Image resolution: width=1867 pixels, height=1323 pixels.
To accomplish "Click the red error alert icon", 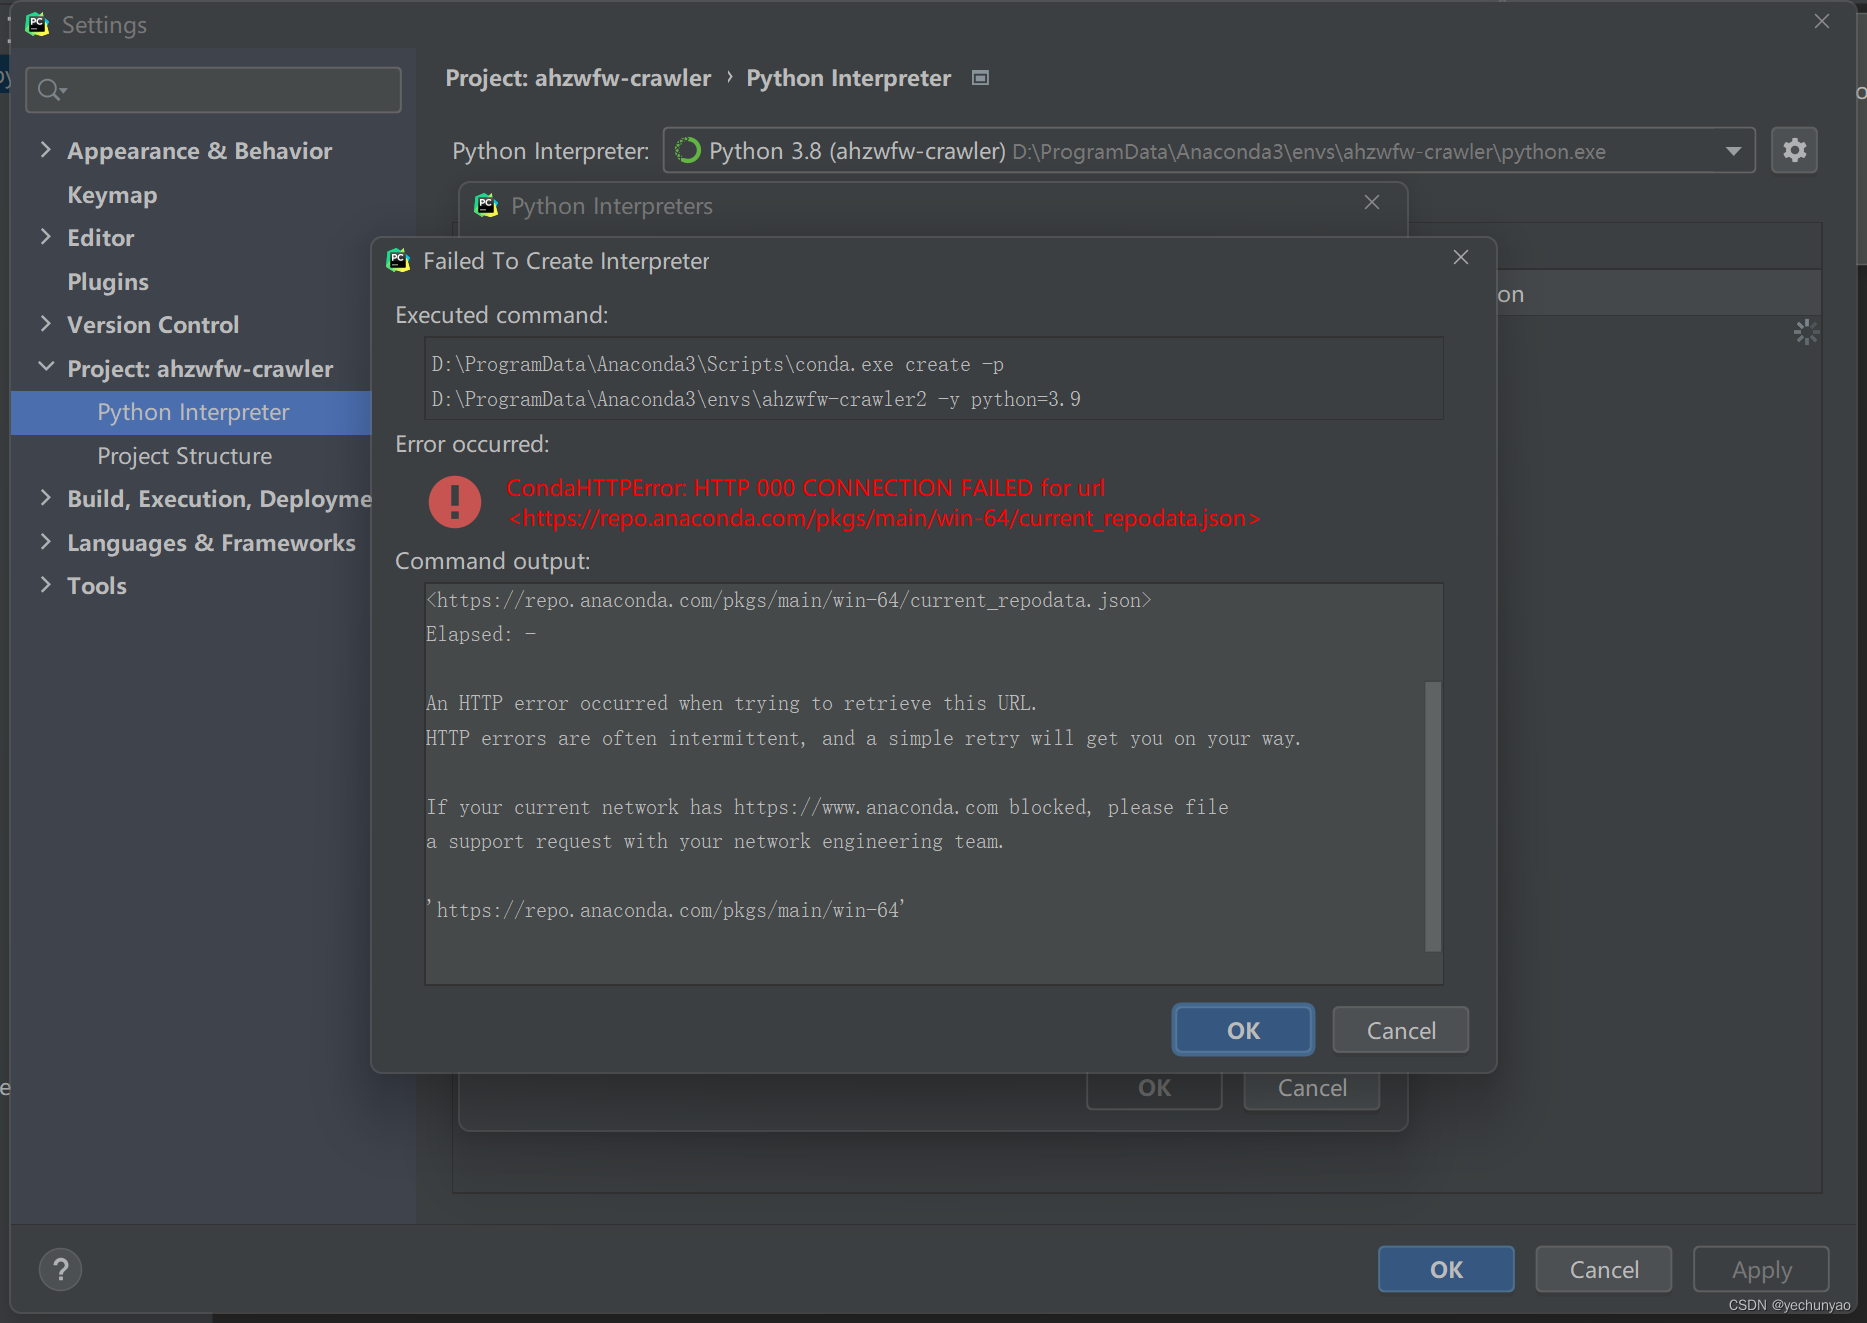I will pos(455,501).
